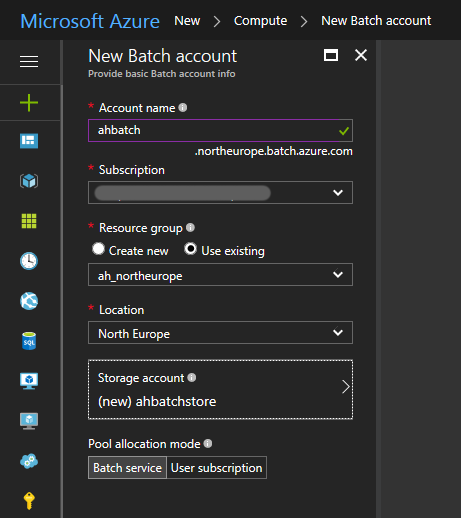Click info icon next to Storage account

(x=192, y=377)
